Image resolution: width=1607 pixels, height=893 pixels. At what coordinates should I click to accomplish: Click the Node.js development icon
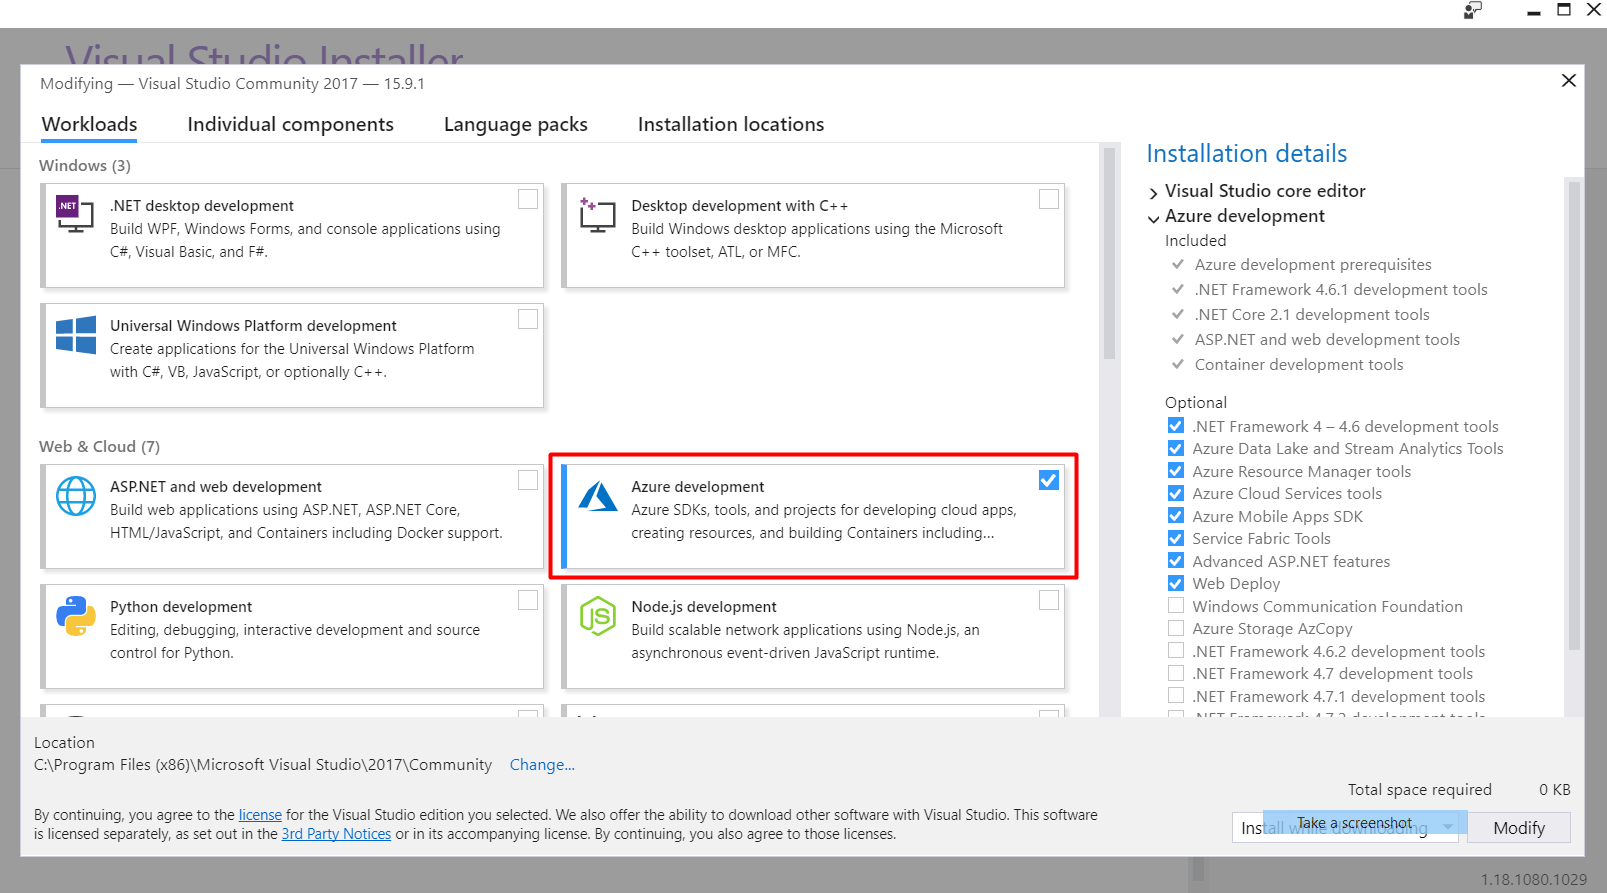[598, 616]
